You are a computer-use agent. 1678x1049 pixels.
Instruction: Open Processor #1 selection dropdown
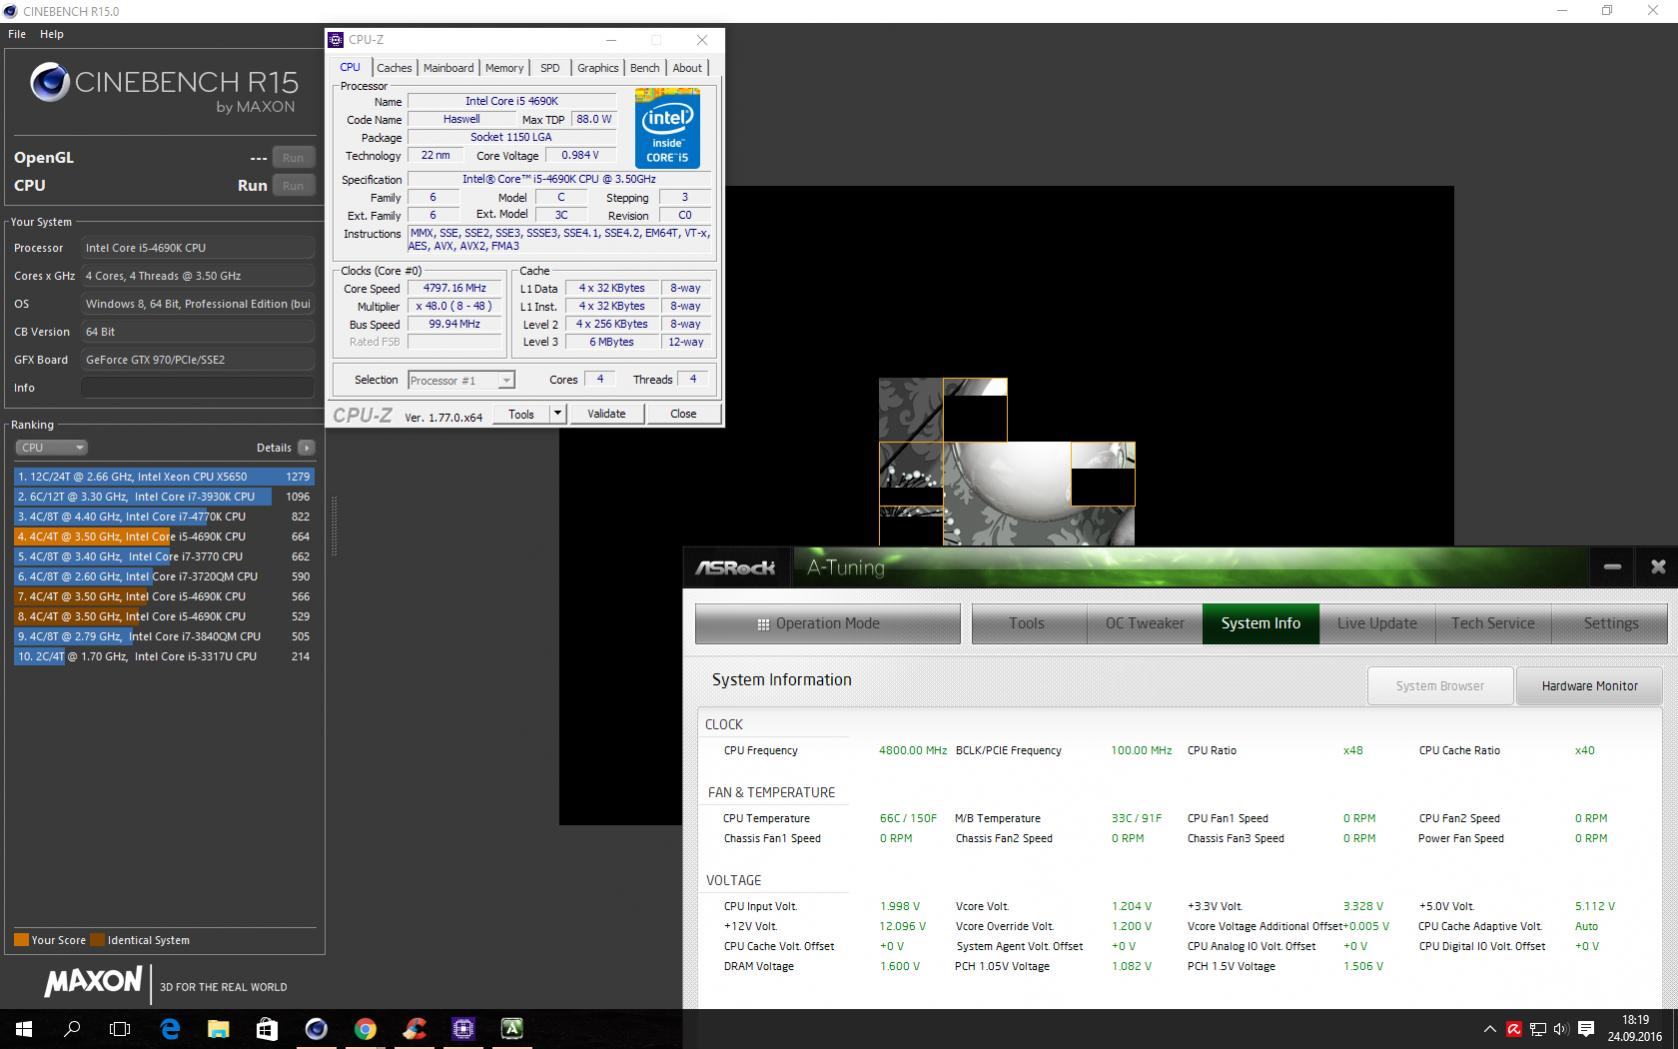point(461,380)
